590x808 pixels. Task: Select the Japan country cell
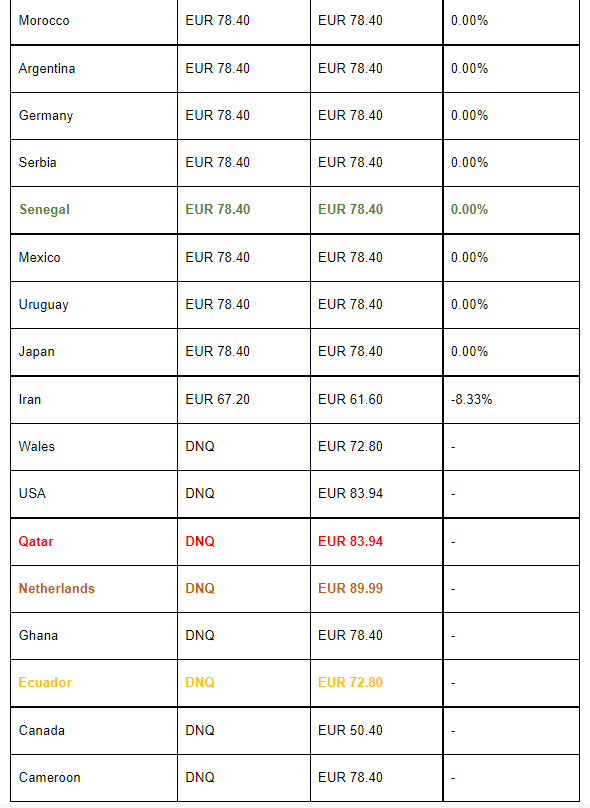click(x=94, y=352)
